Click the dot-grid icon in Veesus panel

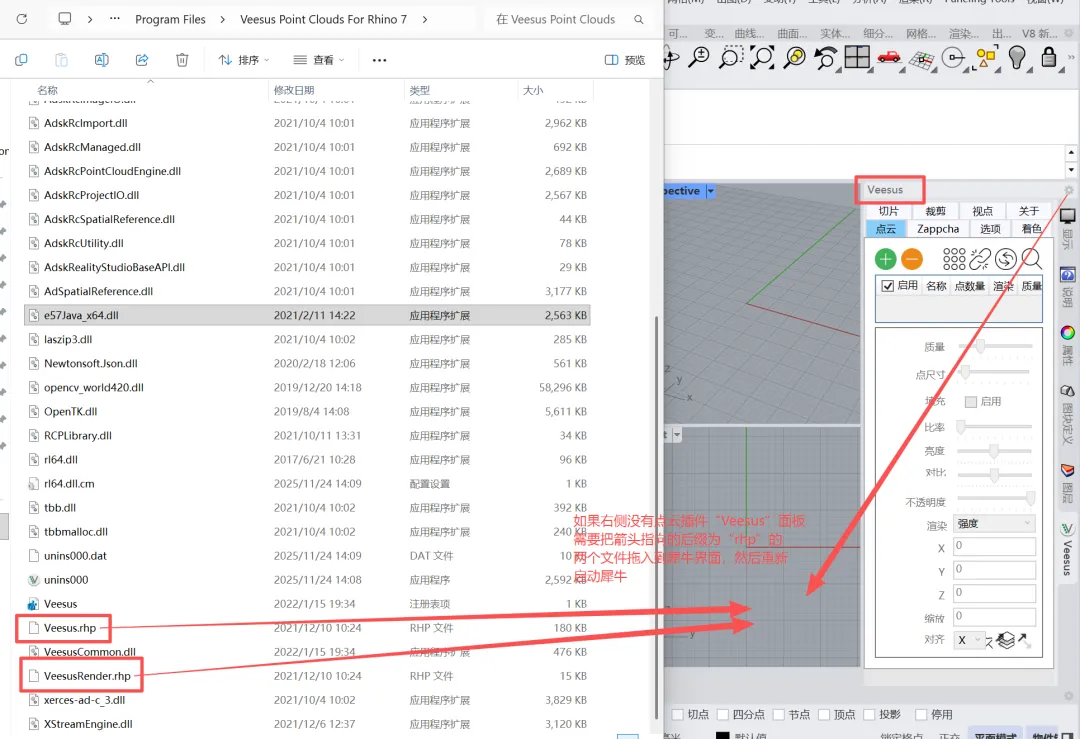pyautogui.click(x=954, y=259)
